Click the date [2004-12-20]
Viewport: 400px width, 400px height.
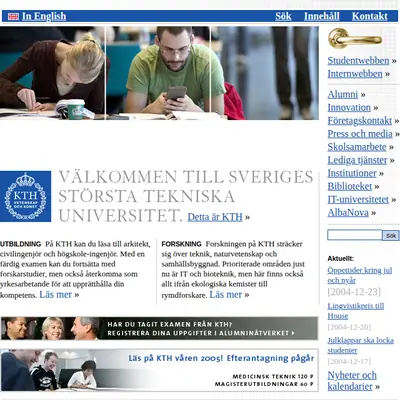point(349,327)
